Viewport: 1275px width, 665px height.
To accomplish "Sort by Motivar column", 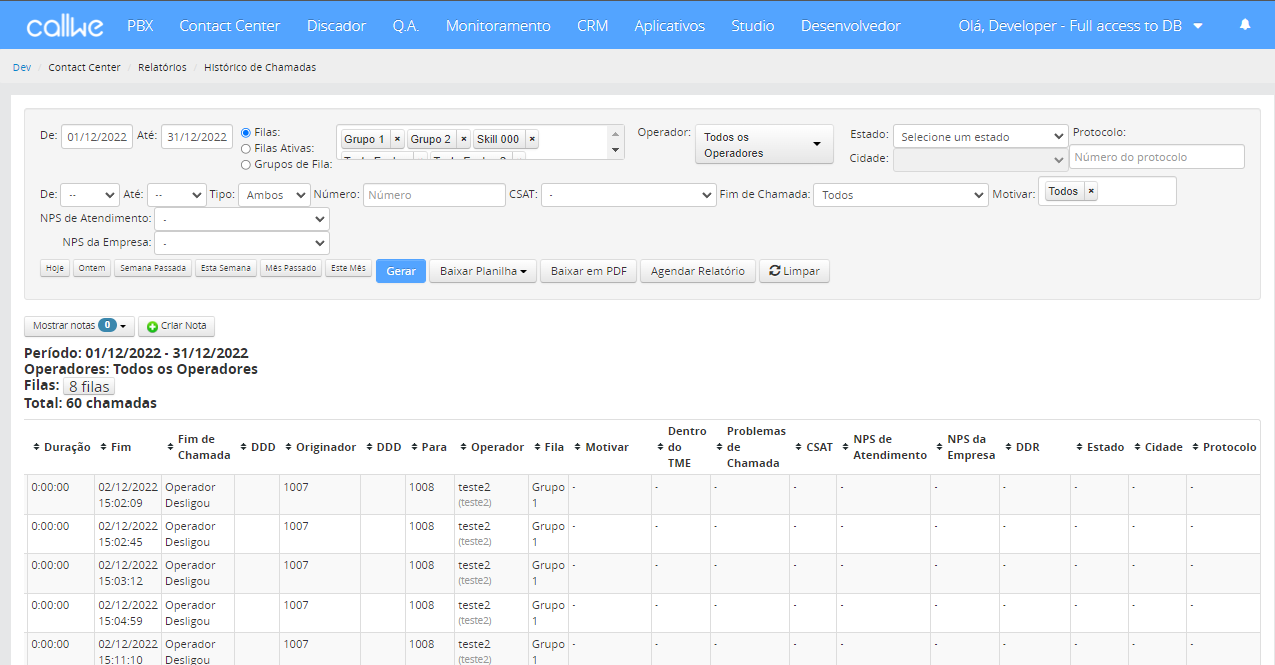I will pyautogui.click(x=601, y=447).
